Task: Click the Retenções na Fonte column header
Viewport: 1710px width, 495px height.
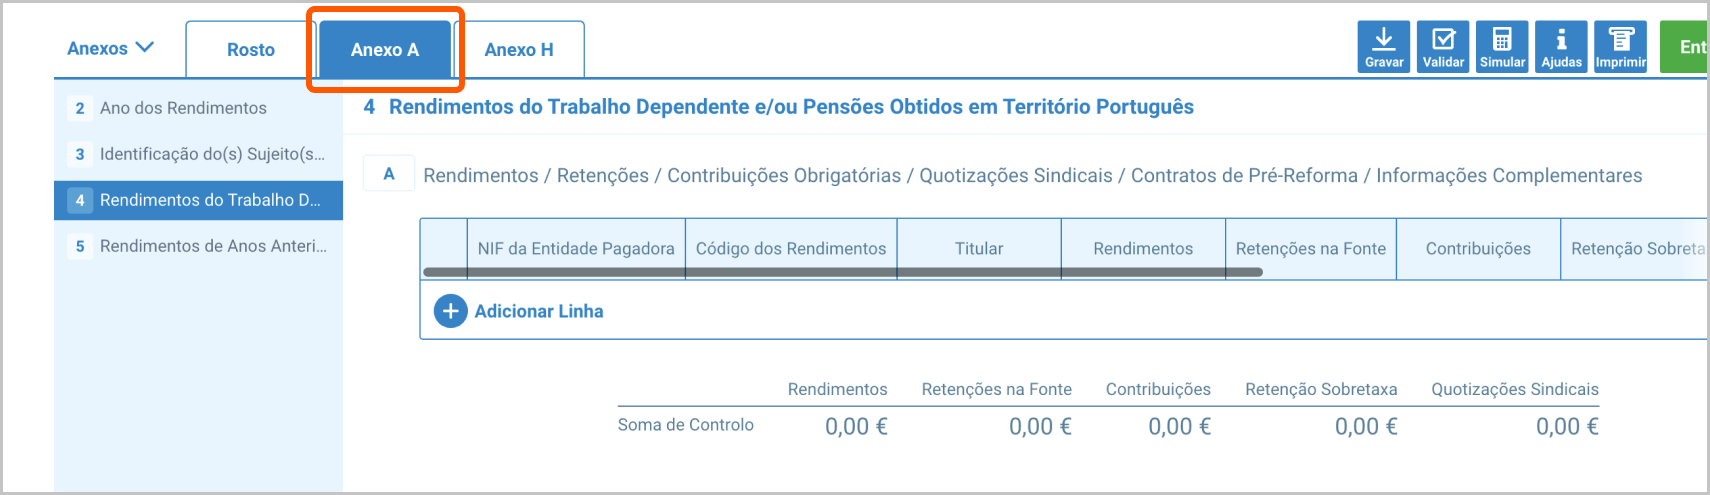Action: 1310,248
